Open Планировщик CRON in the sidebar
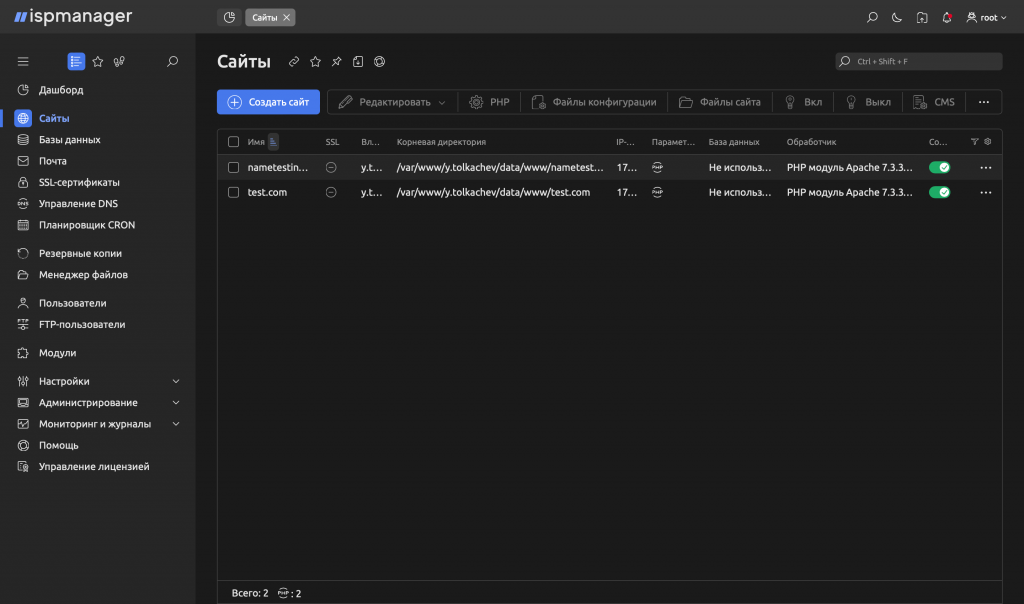Viewport: 1024px width, 604px height. tap(87, 225)
